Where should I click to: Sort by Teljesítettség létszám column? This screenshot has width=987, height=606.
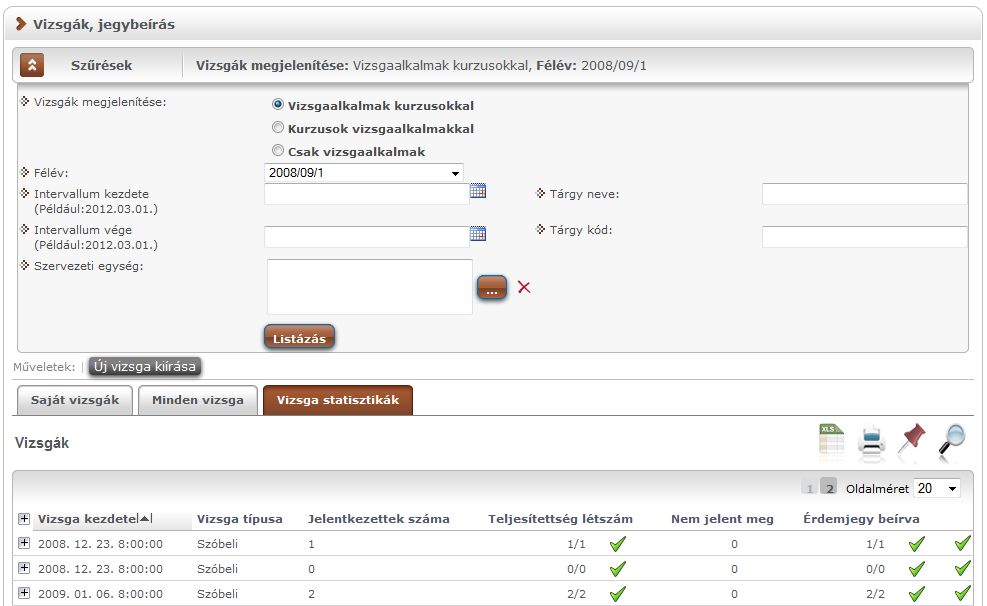560,519
